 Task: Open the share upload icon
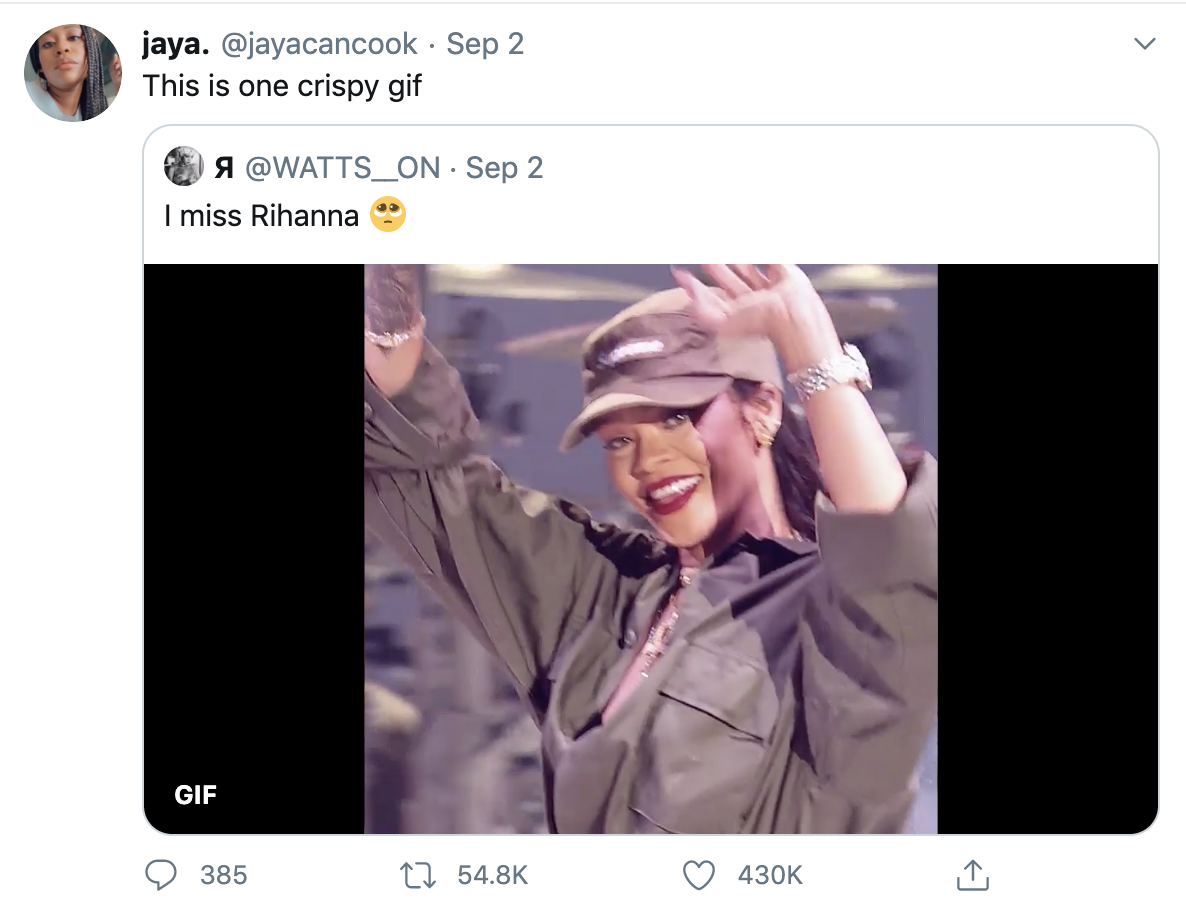tap(971, 875)
